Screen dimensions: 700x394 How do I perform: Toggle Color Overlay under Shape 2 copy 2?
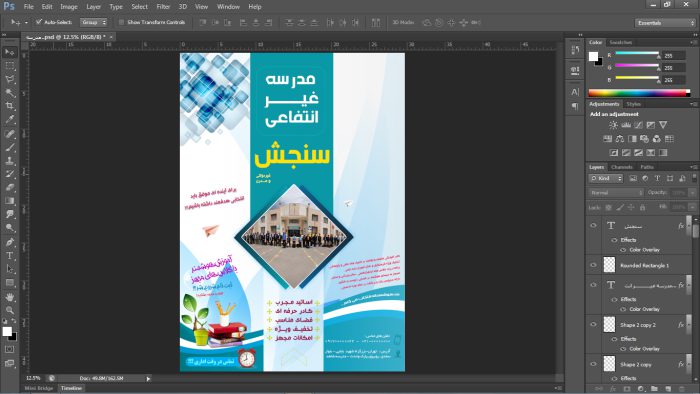pyautogui.click(x=623, y=349)
